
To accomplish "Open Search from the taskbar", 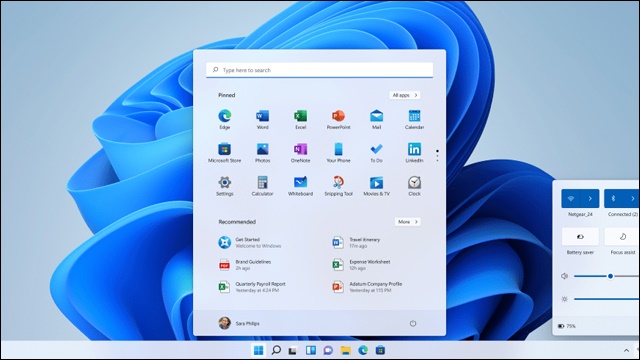I will point(276,350).
